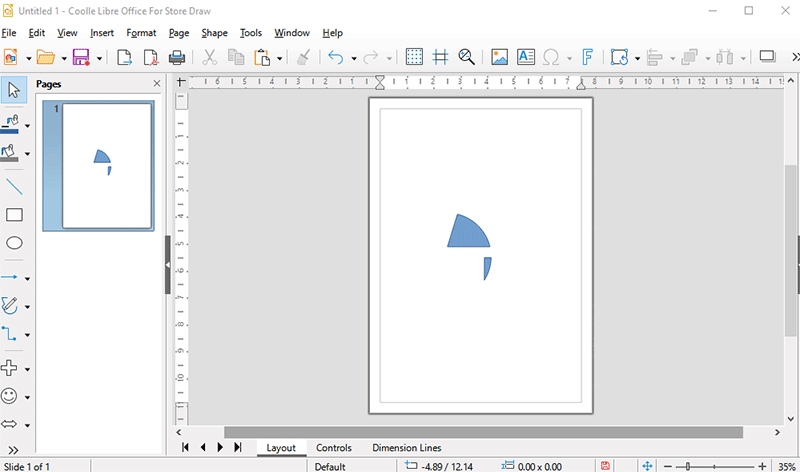Switch to the Dimension Lines tab
Image resolution: width=800 pixels, height=472 pixels.
coord(406,448)
